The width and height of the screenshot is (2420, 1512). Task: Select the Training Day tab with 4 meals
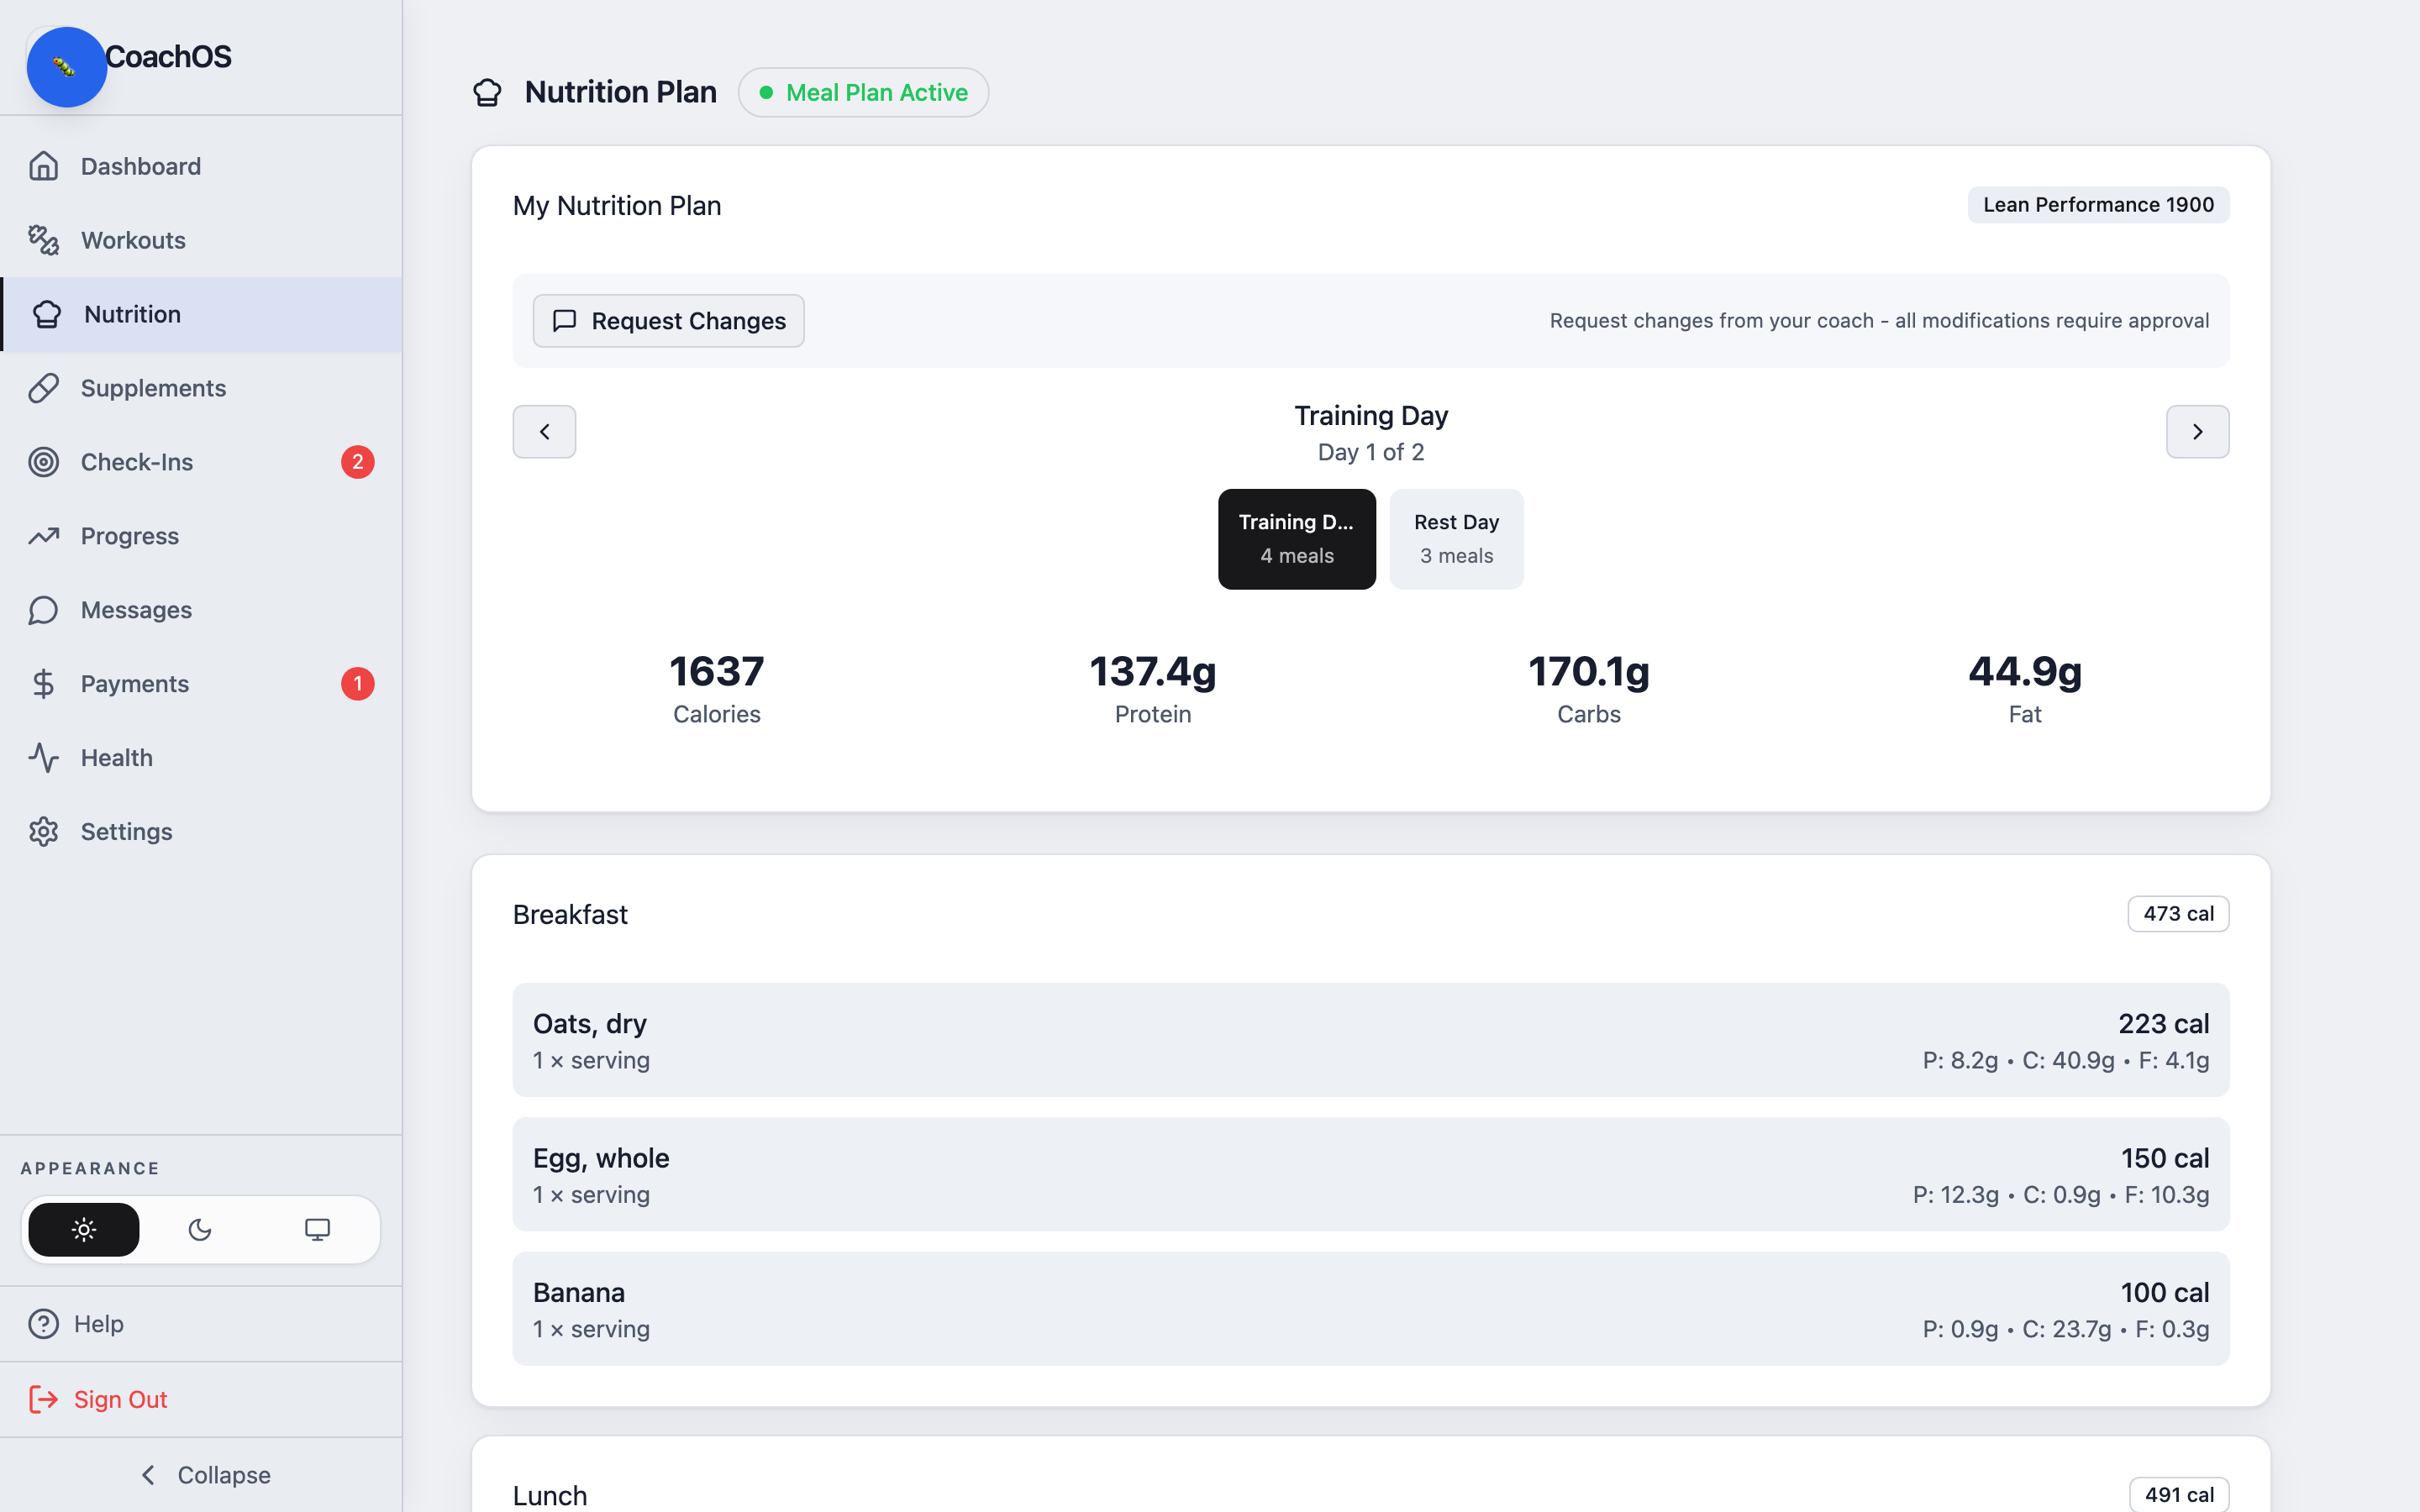[1296, 539]
